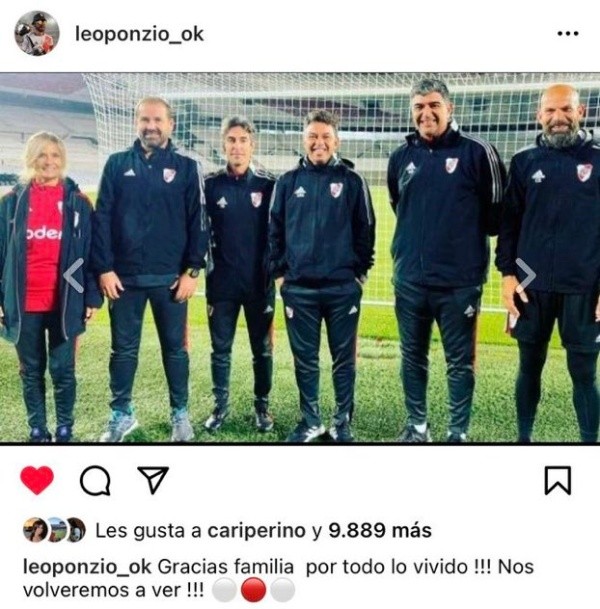Go to next photo with right chevron
Image resolution: width=600 pixels, height=609 pixels.
(525, 275)
